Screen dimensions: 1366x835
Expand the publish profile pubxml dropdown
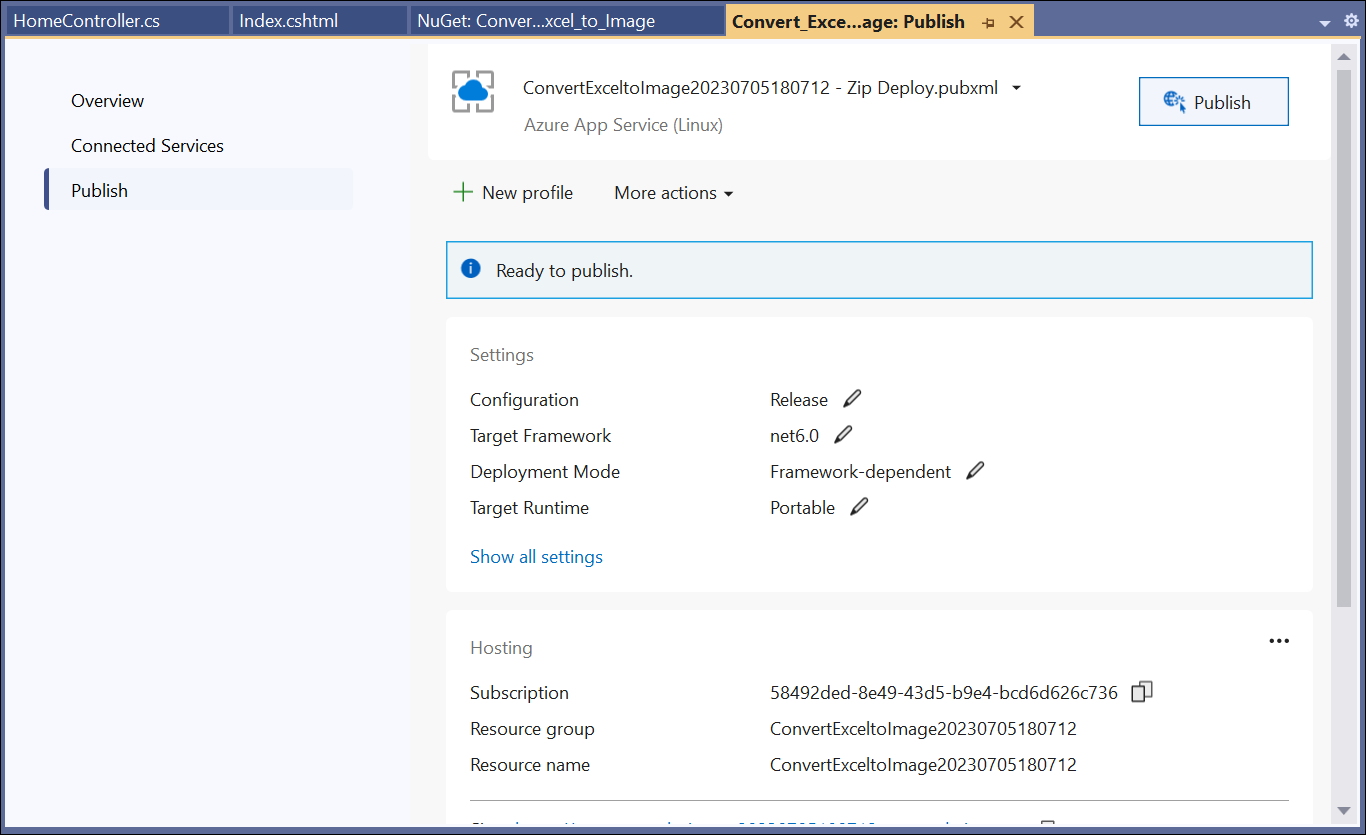click(1016, 88)
